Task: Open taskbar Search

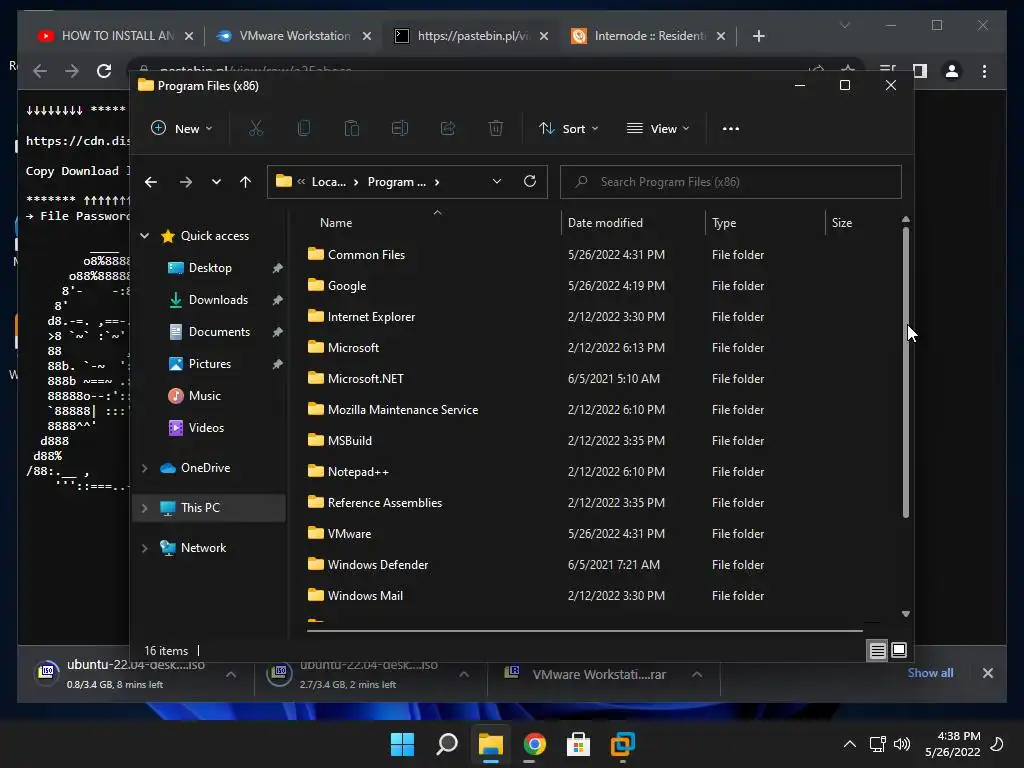Action: 447,744
